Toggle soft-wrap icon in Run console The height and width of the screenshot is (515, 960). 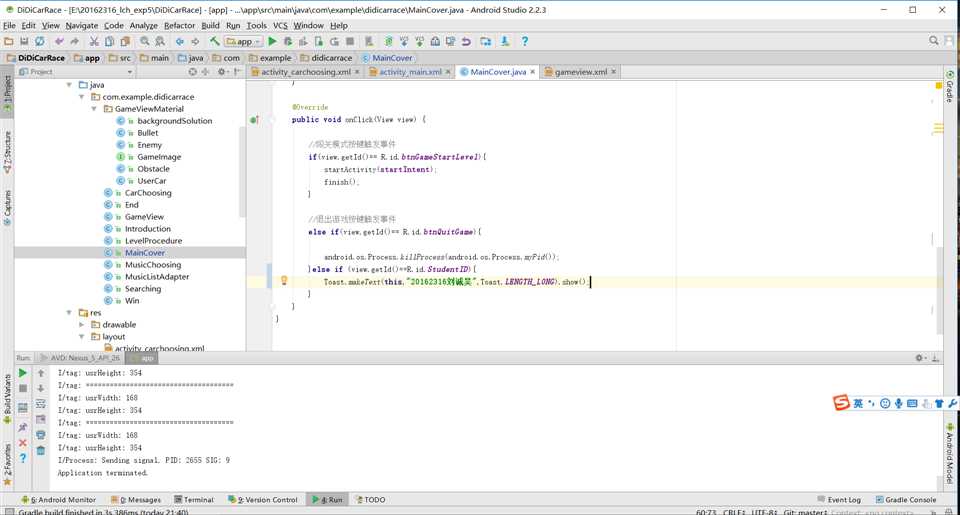[41, 404]
